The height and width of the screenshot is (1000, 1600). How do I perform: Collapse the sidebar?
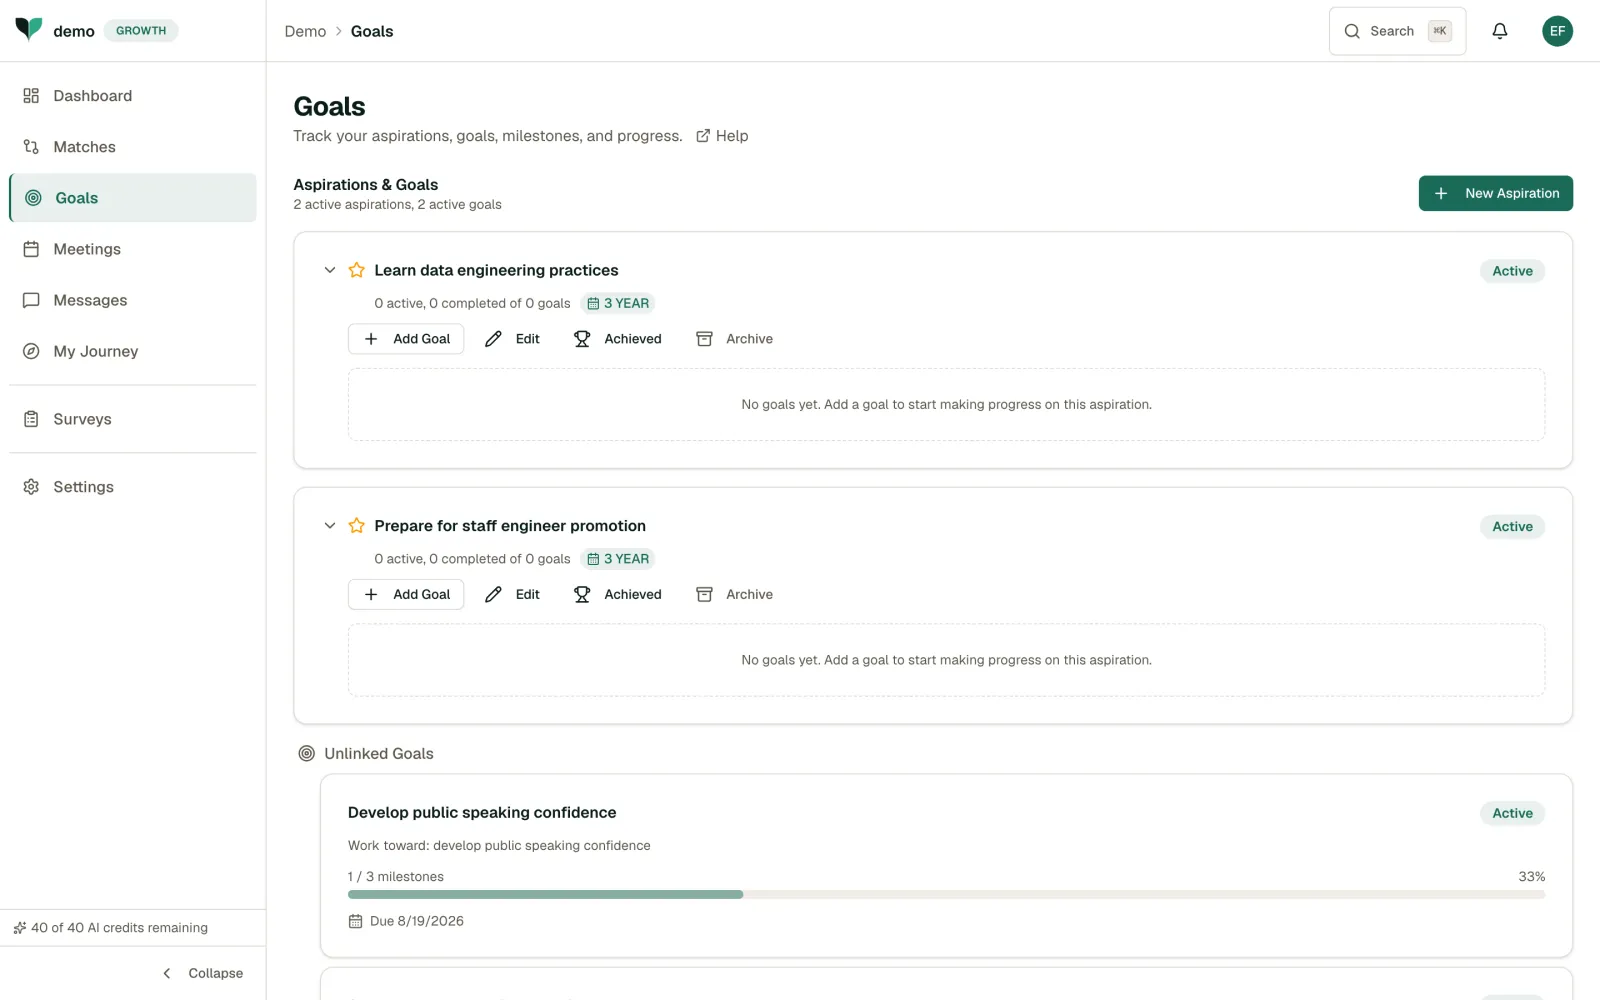pyautogui.click(x=202, y=973)
